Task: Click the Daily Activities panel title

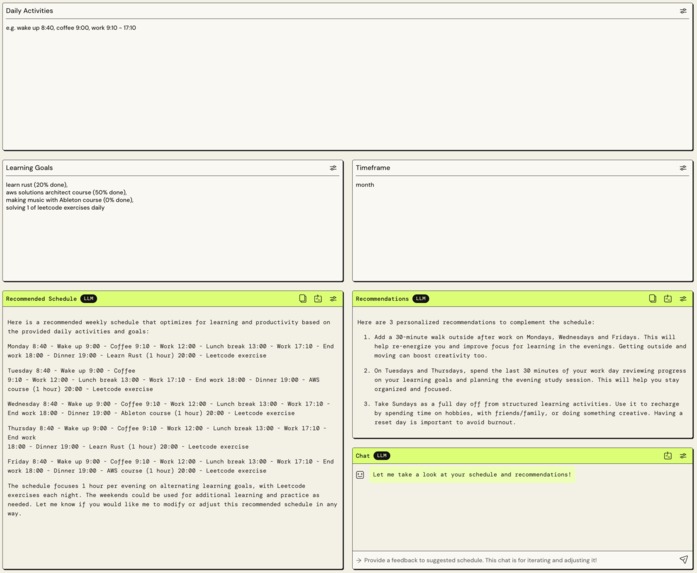Action: (x=29, y=11)
